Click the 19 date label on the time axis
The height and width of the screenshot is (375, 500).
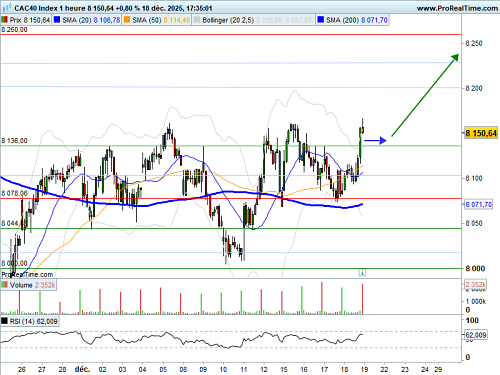(364, 369)
